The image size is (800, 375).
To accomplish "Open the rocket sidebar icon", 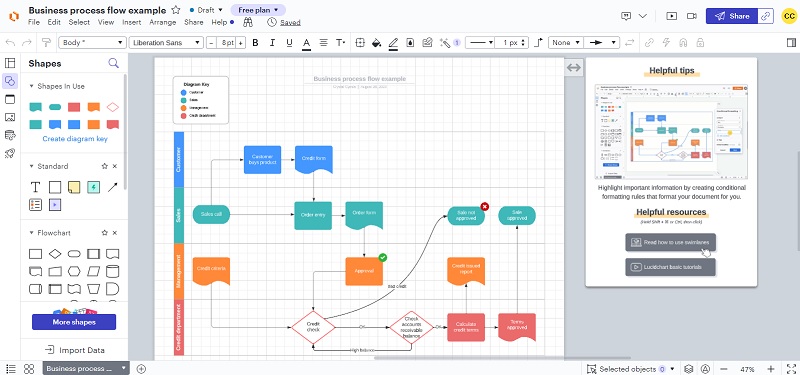I will click(10, 153).
